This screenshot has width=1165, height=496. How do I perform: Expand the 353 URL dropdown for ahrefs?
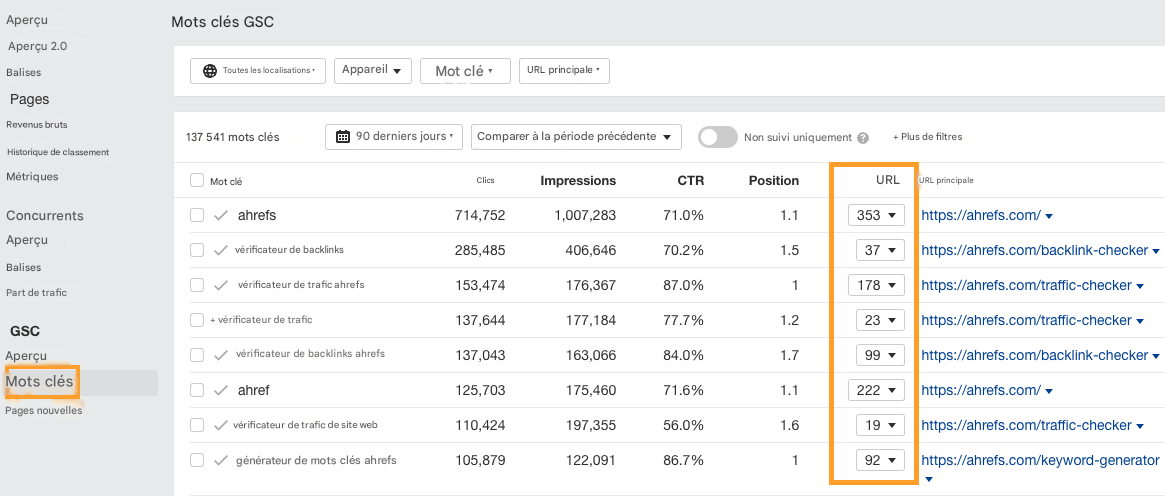[876, 215]
